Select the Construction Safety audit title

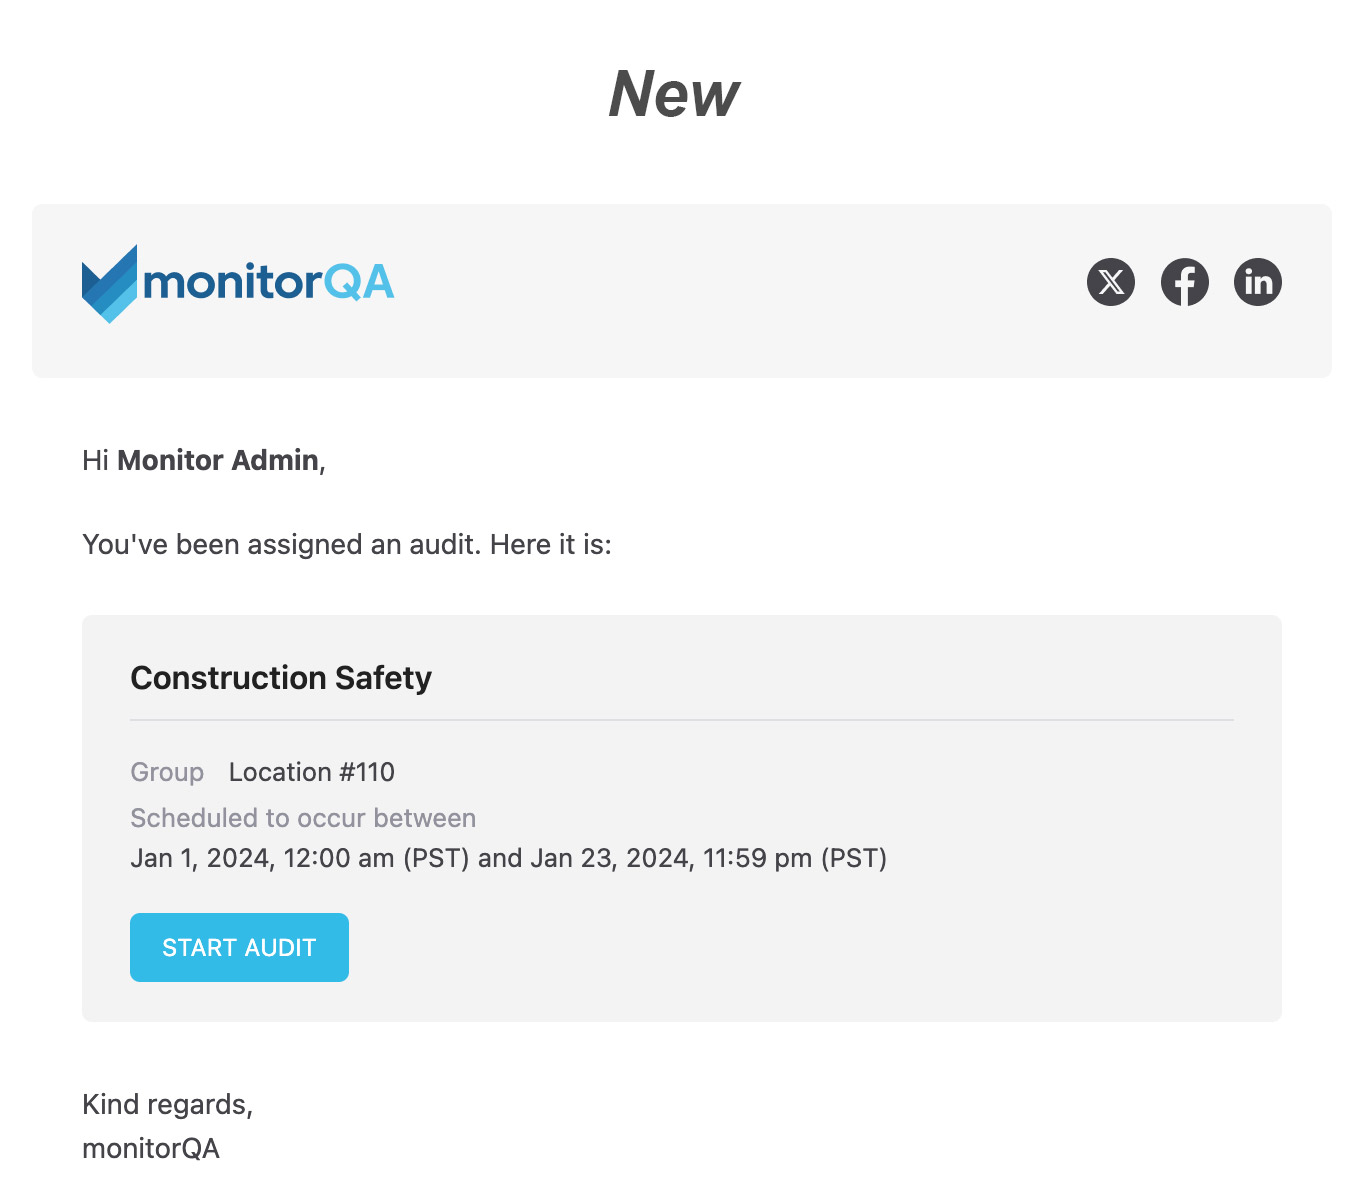tap(281, 678)
